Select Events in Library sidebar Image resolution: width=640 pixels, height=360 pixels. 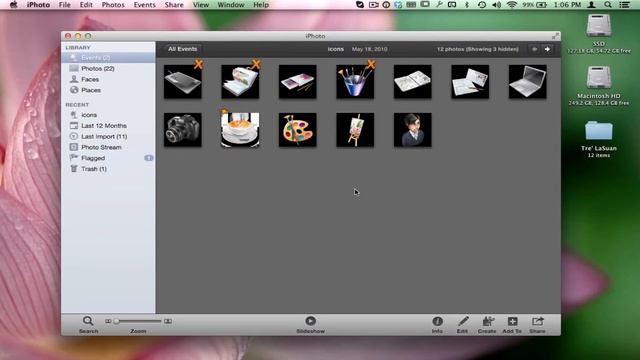(x=108, y=58)
